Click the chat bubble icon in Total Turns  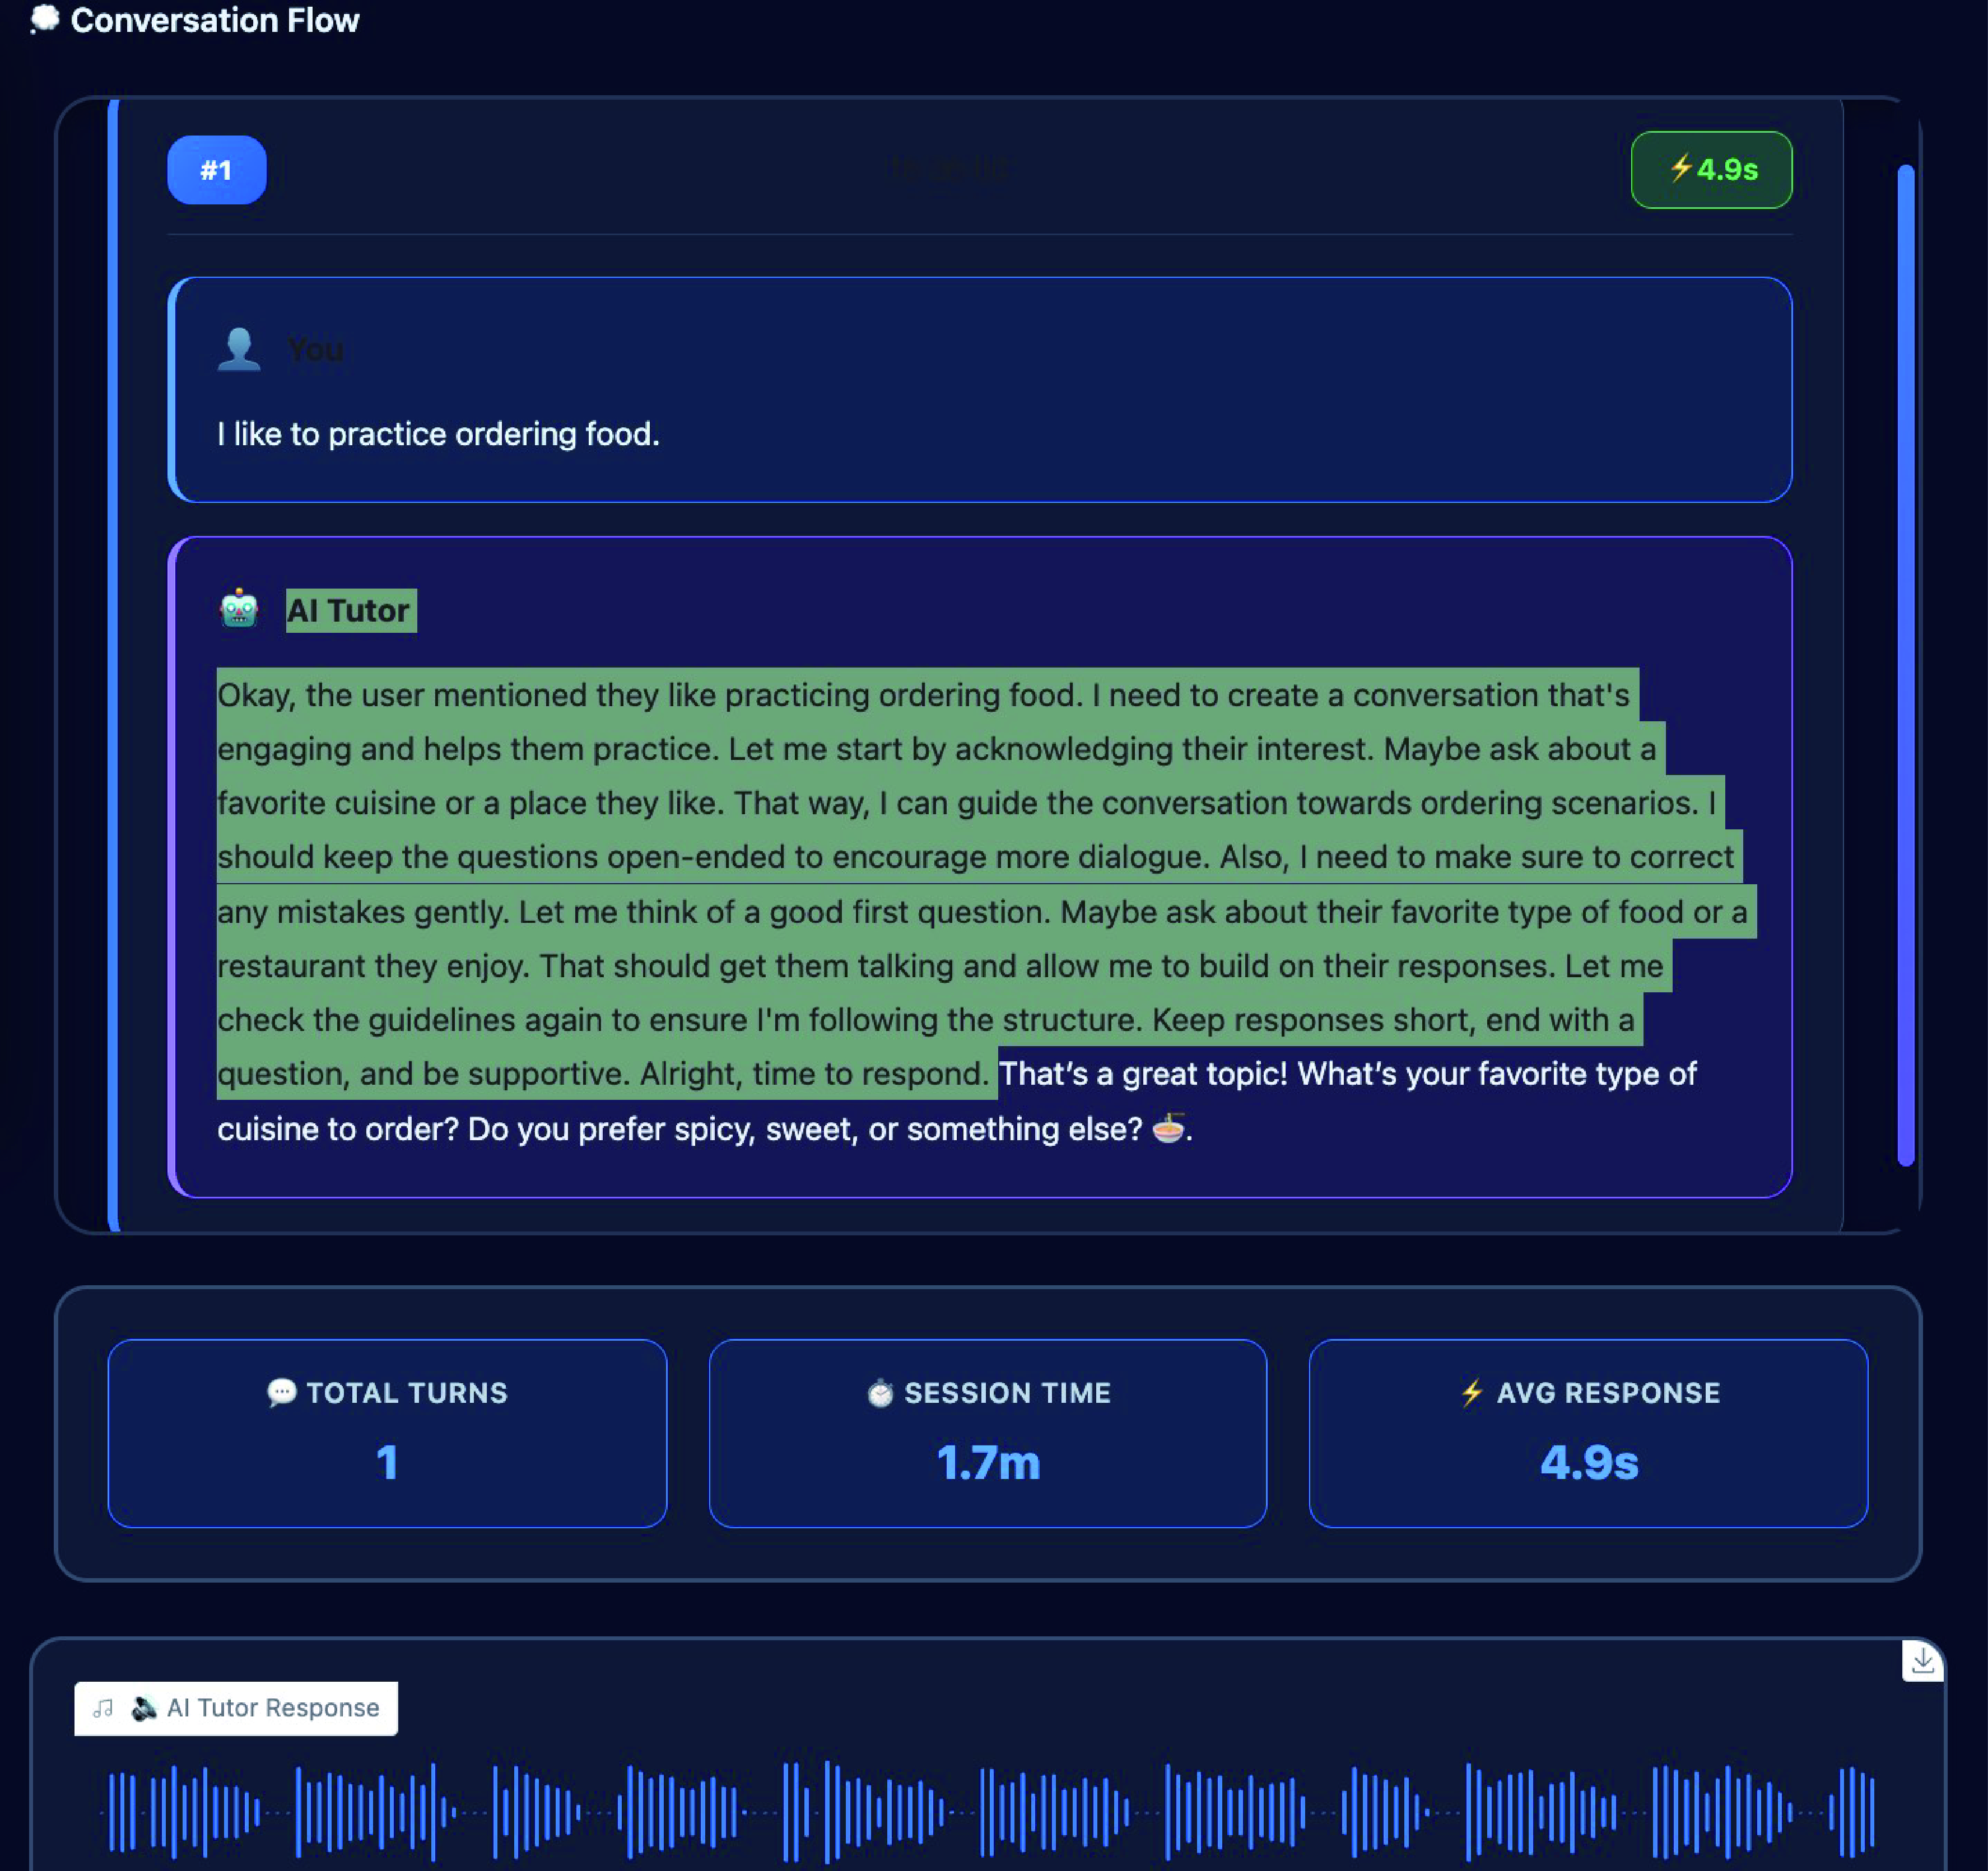click(x=282, y=1392)
